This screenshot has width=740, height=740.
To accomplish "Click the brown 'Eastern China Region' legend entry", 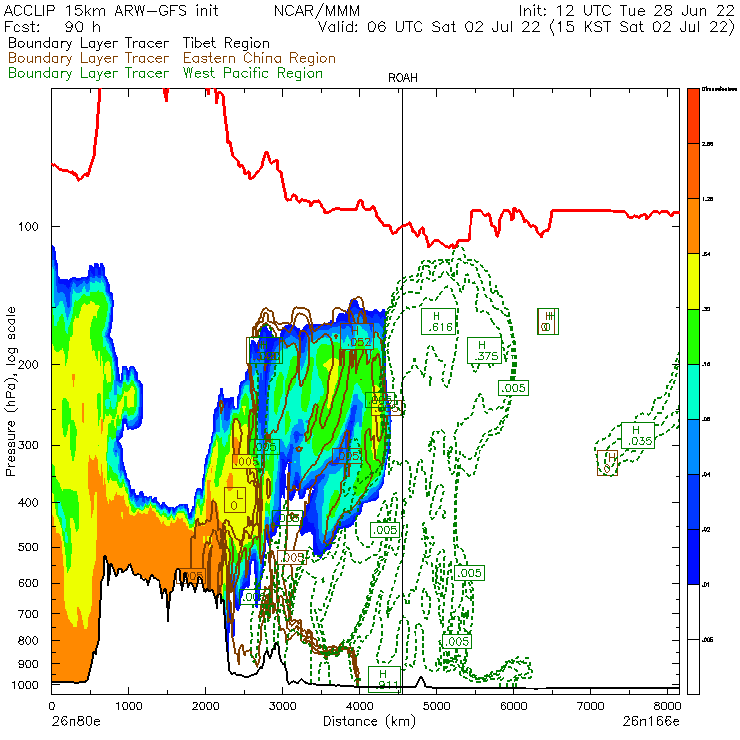I will pyautogui.click(x=259, y=59).
